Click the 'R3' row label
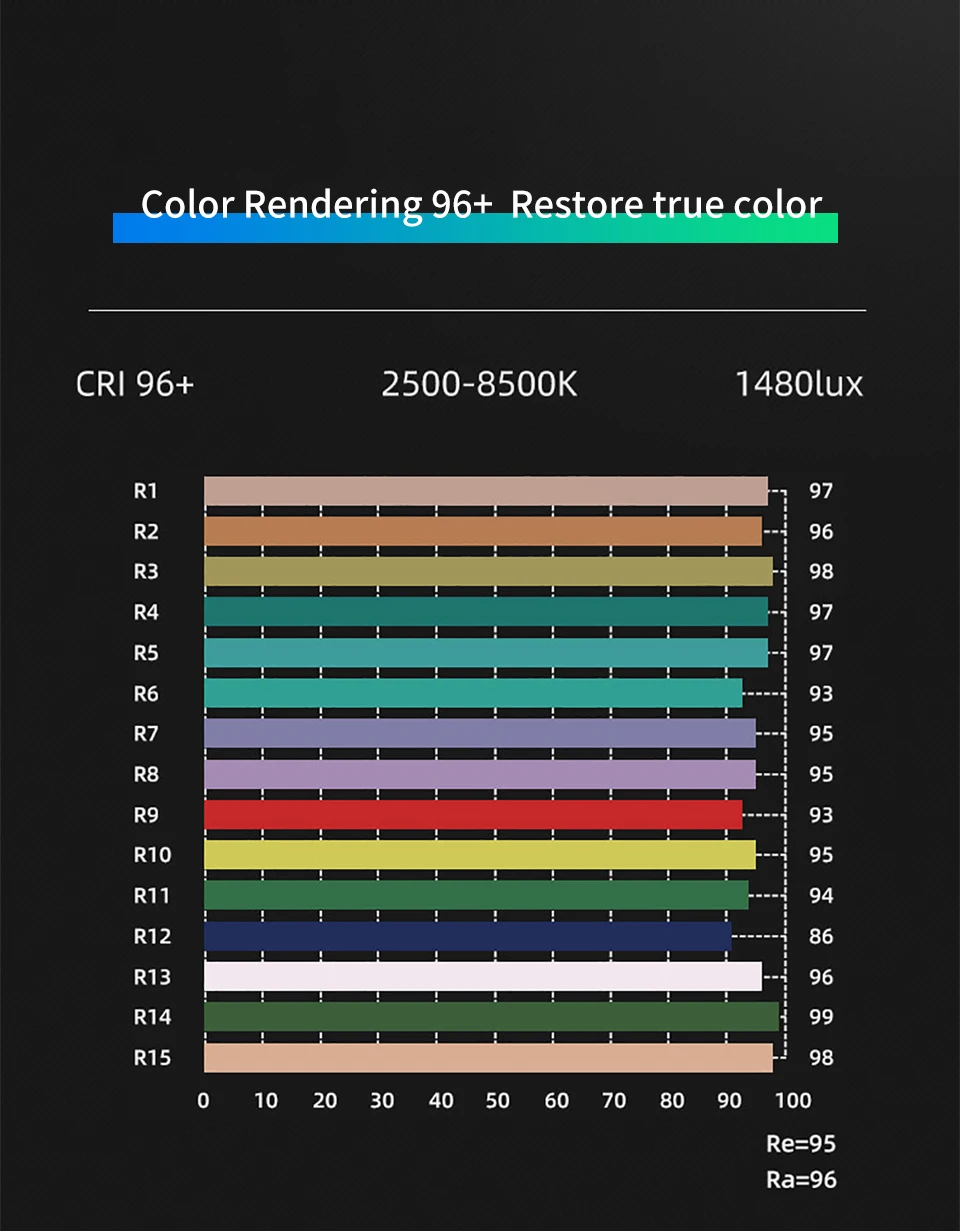The width and height of the screenshot is (960, 1231). coord(146,571)
